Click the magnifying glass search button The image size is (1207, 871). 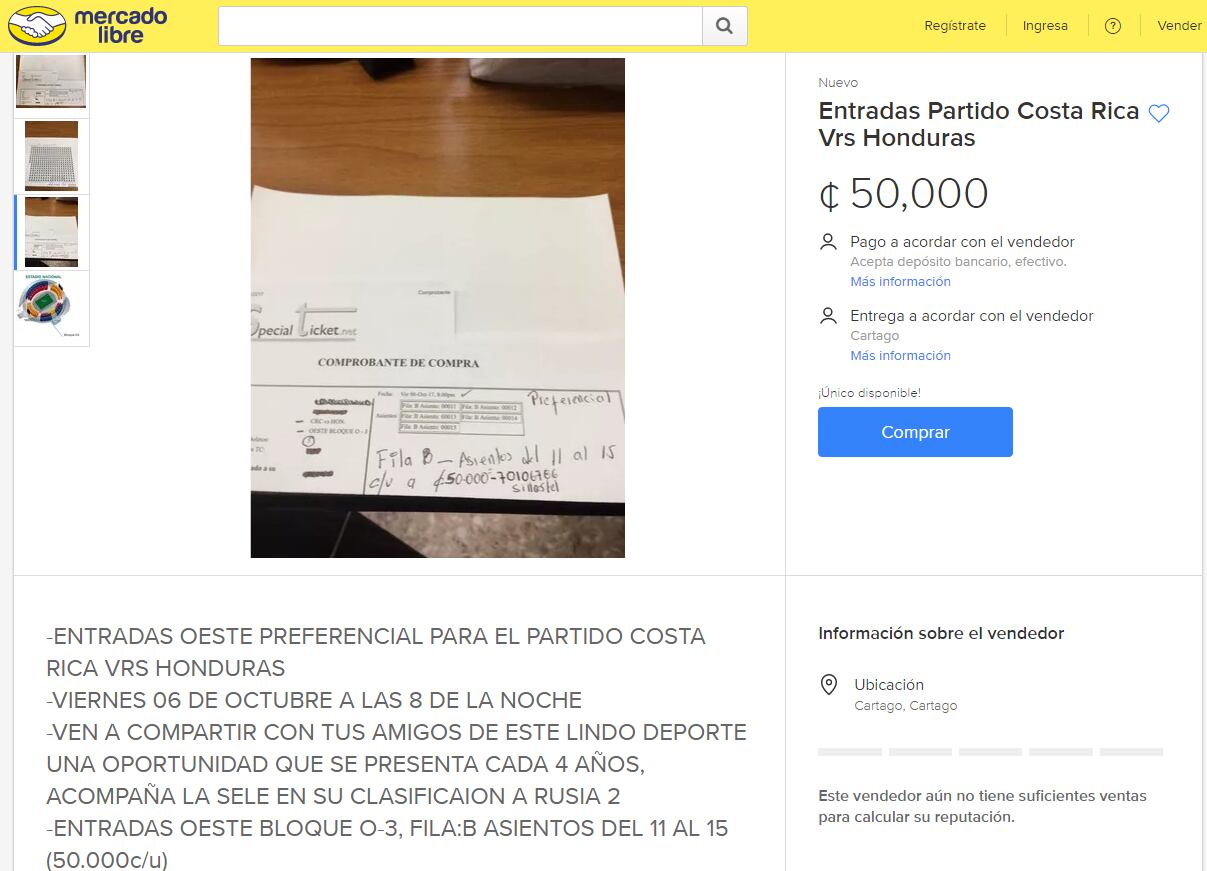point(725,26)
